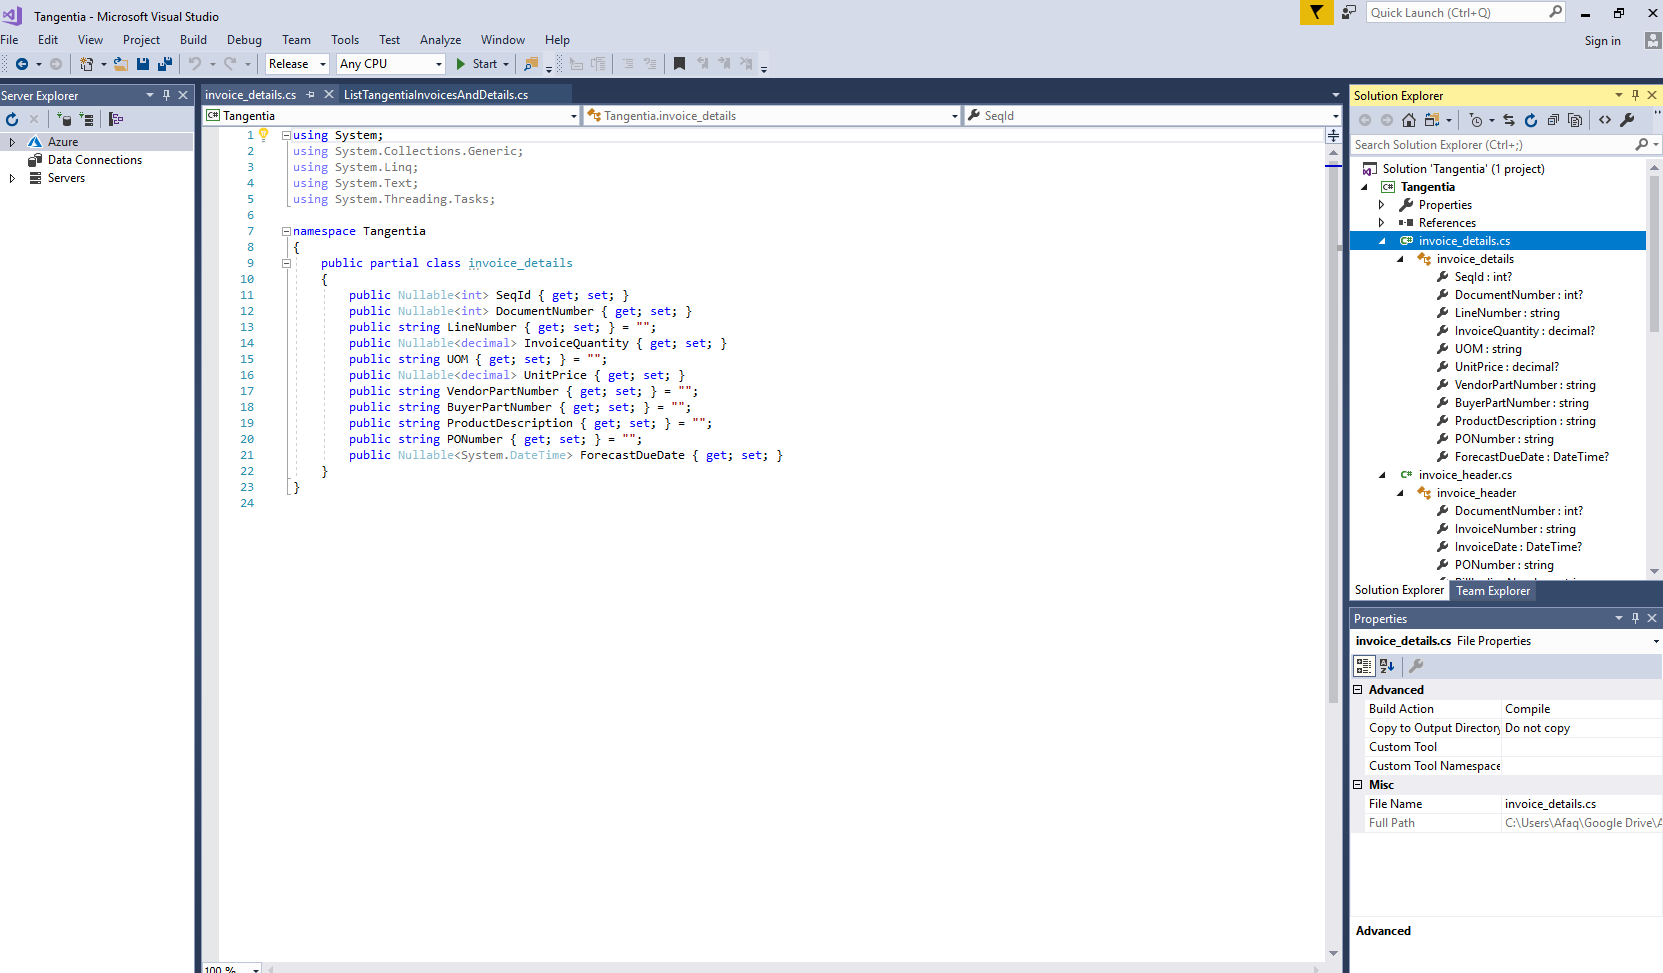
Task: Click Connect to Database icon in Server Explorer
Action: point(64,119)
